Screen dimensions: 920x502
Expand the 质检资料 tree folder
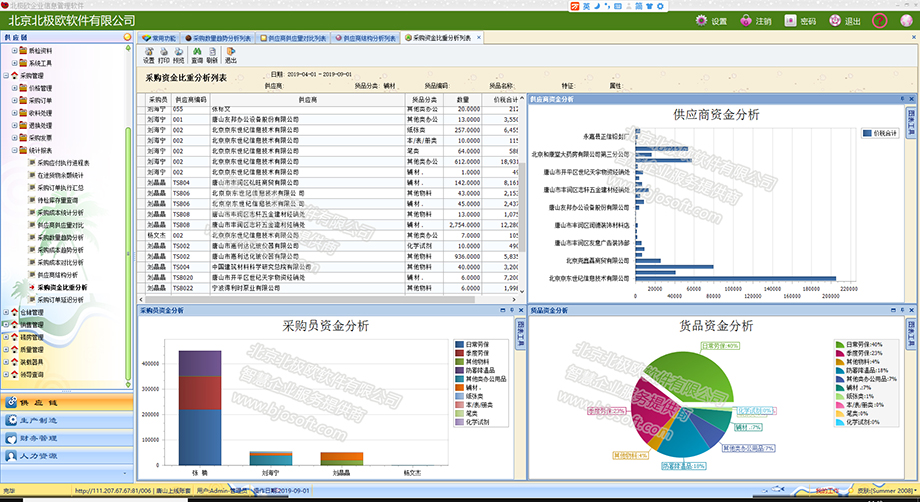click(15, 50)
